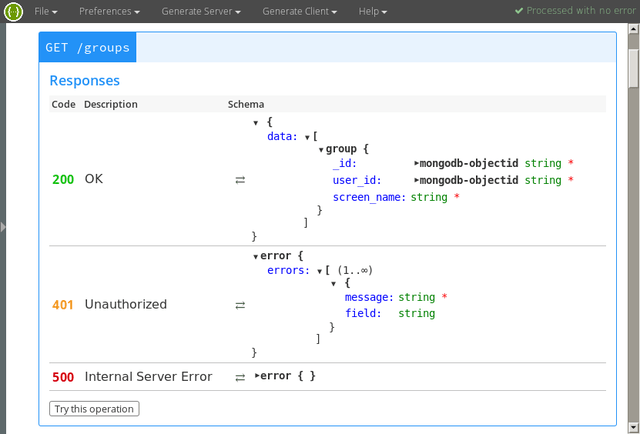The height and width of the screenshot is (434, 640).
Task: Expand the editor pane with left arrow
Action: pos(3,227)
